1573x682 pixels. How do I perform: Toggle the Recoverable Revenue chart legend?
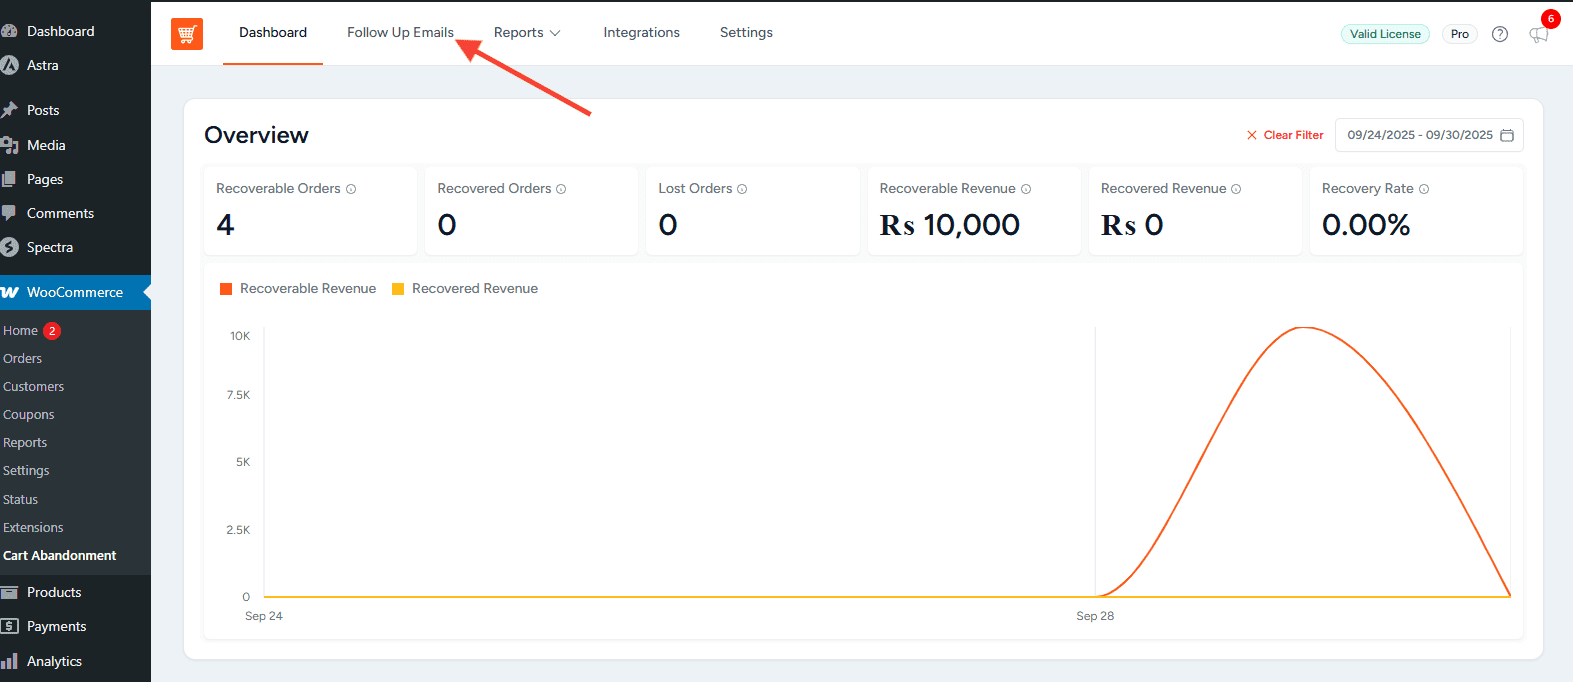pyautogui.click(x=298, y=289)
